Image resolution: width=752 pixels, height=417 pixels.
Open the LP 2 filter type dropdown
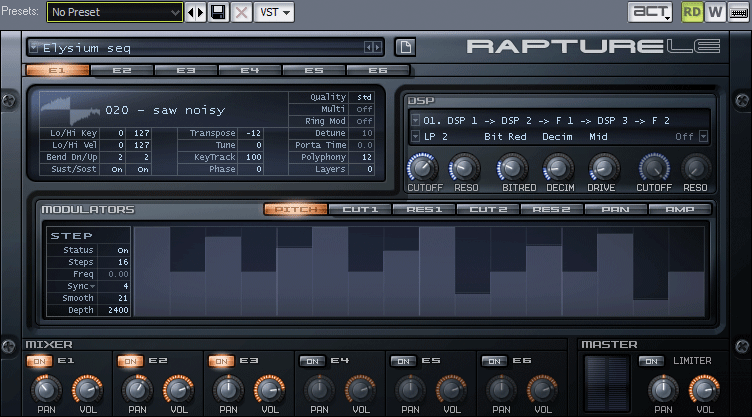415,137
